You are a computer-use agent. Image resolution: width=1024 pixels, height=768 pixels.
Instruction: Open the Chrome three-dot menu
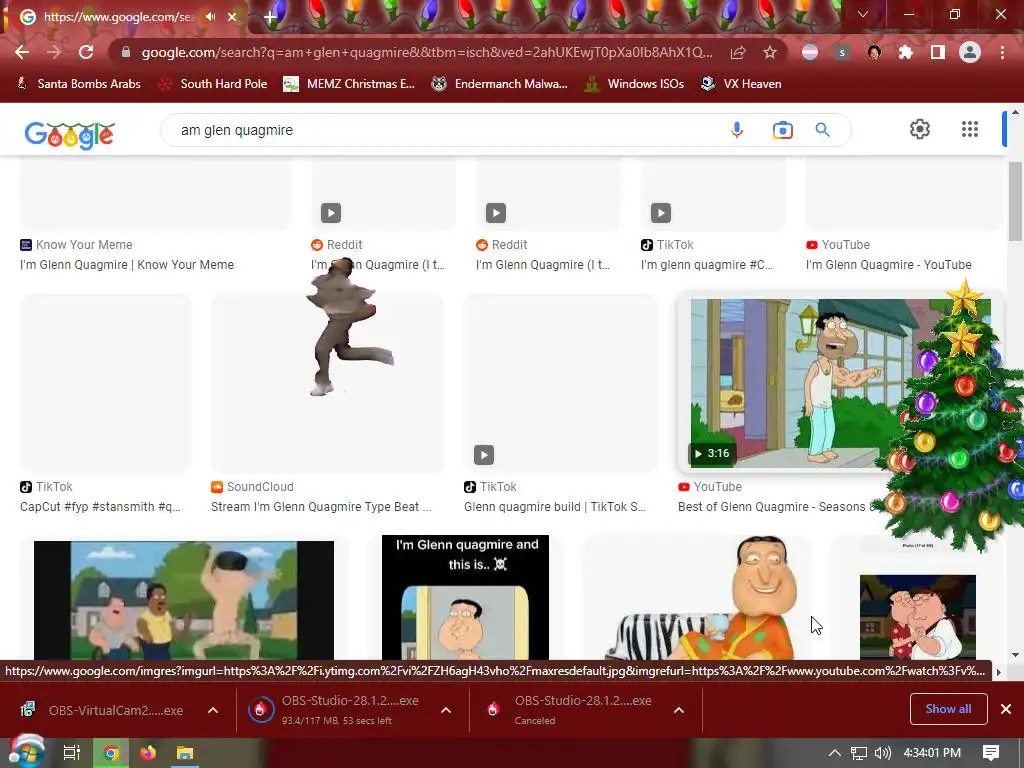pos(1002,52)
